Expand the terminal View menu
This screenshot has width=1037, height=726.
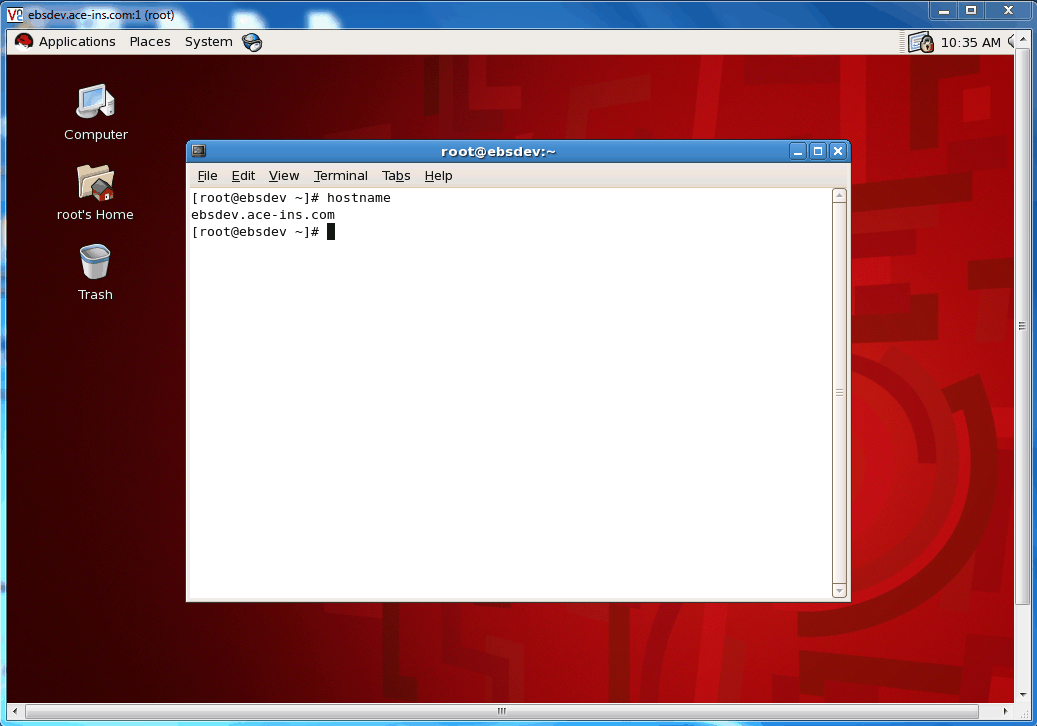point(284,176)
